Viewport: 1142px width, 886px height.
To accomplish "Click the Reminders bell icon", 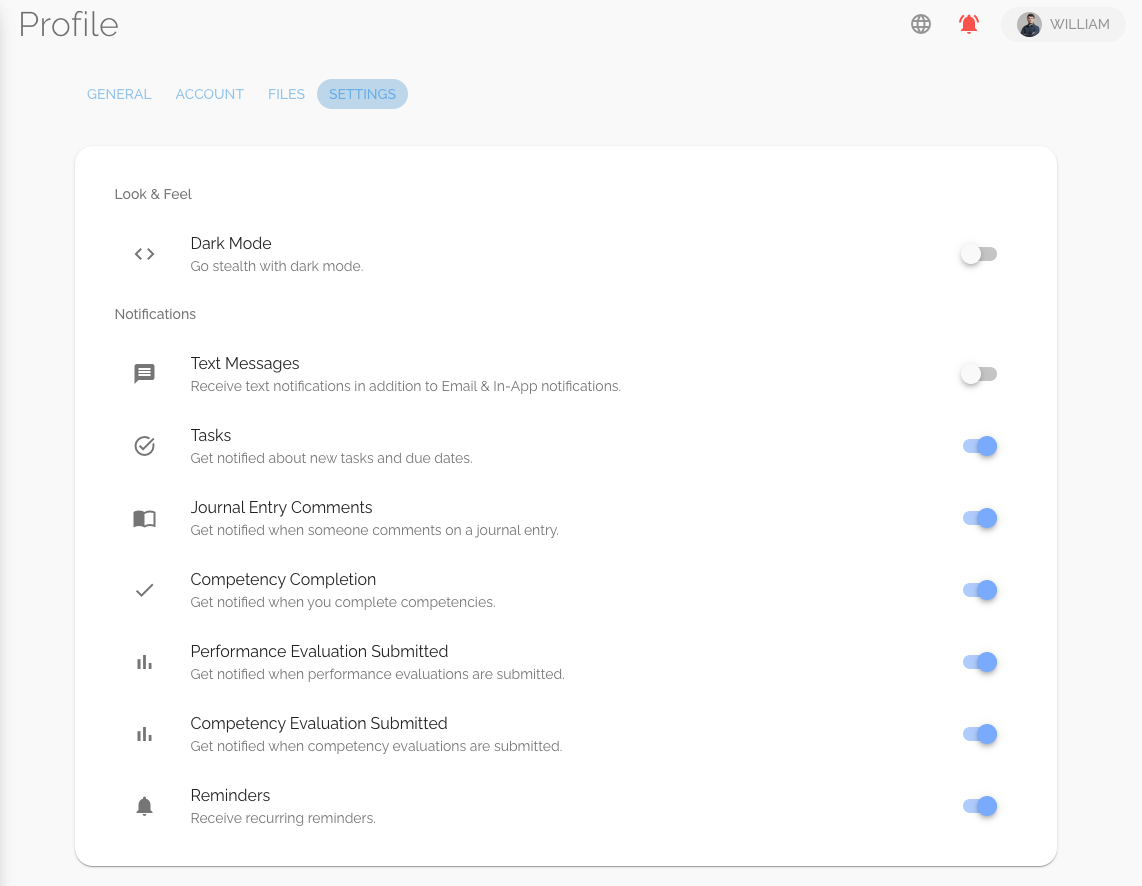I will click(144, 806).
